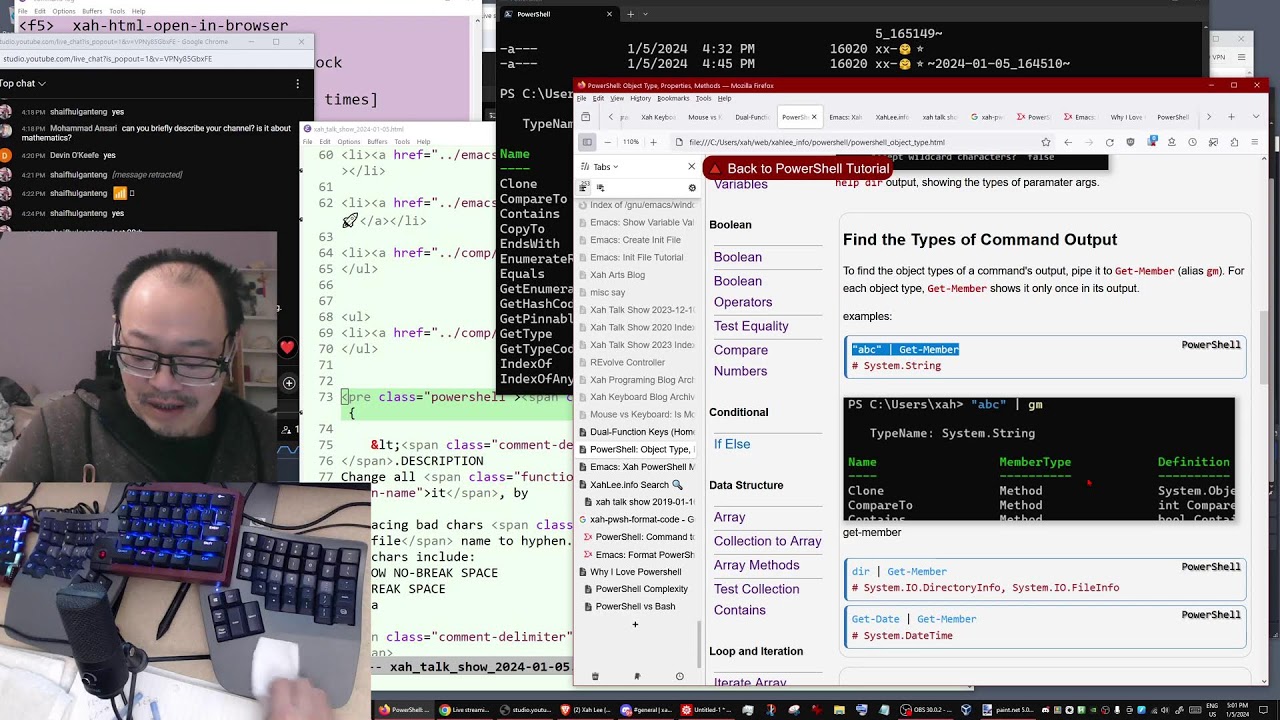This screenshot has width=1280, height=720.
Task: Select misc say sidebar tab
Action: click(x=636, y=292)
